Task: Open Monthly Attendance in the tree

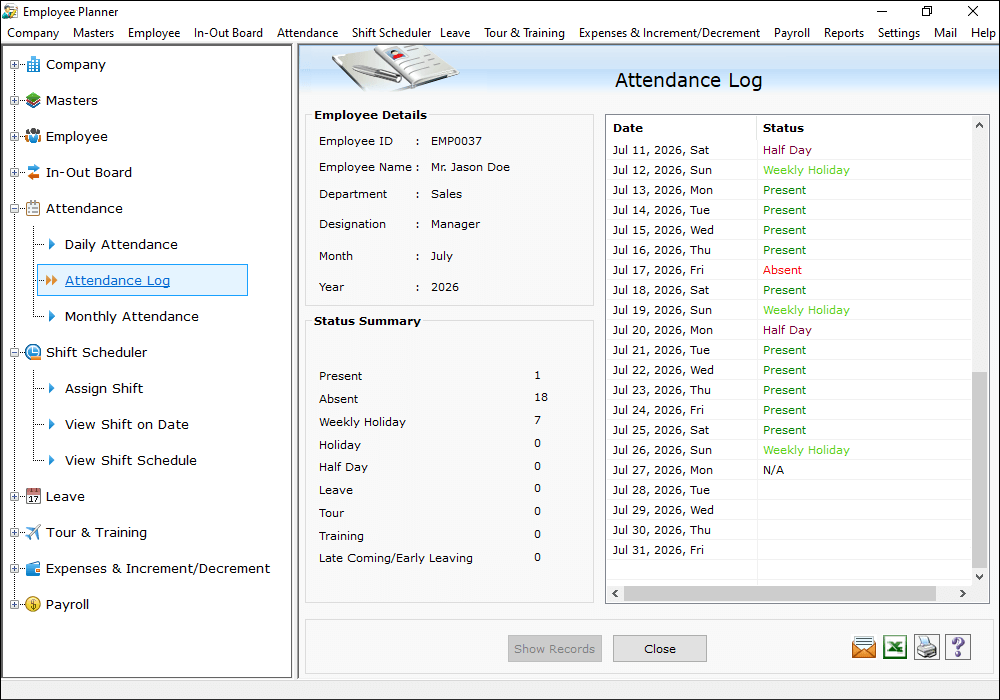Action: pos(131,316)
